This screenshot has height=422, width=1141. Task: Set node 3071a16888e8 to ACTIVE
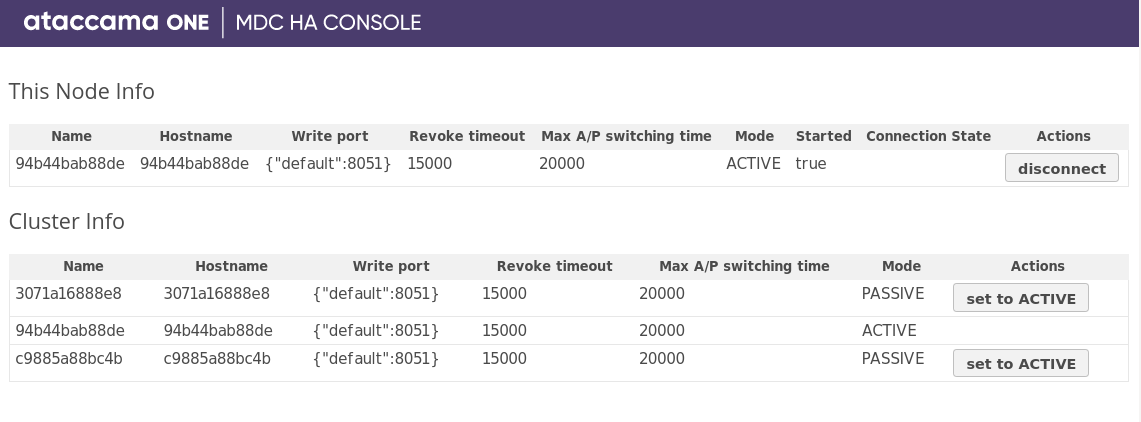click(1020, 298)
